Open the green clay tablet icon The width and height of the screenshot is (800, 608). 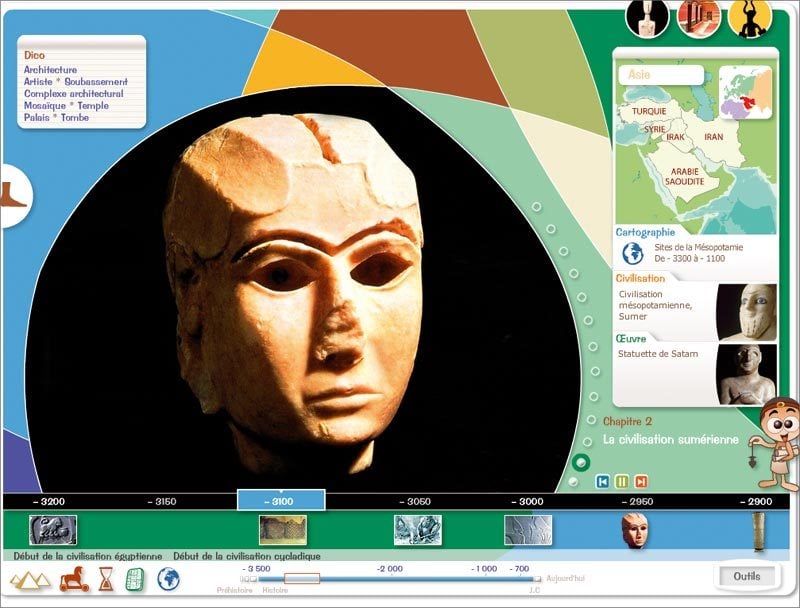coord(136,579)
